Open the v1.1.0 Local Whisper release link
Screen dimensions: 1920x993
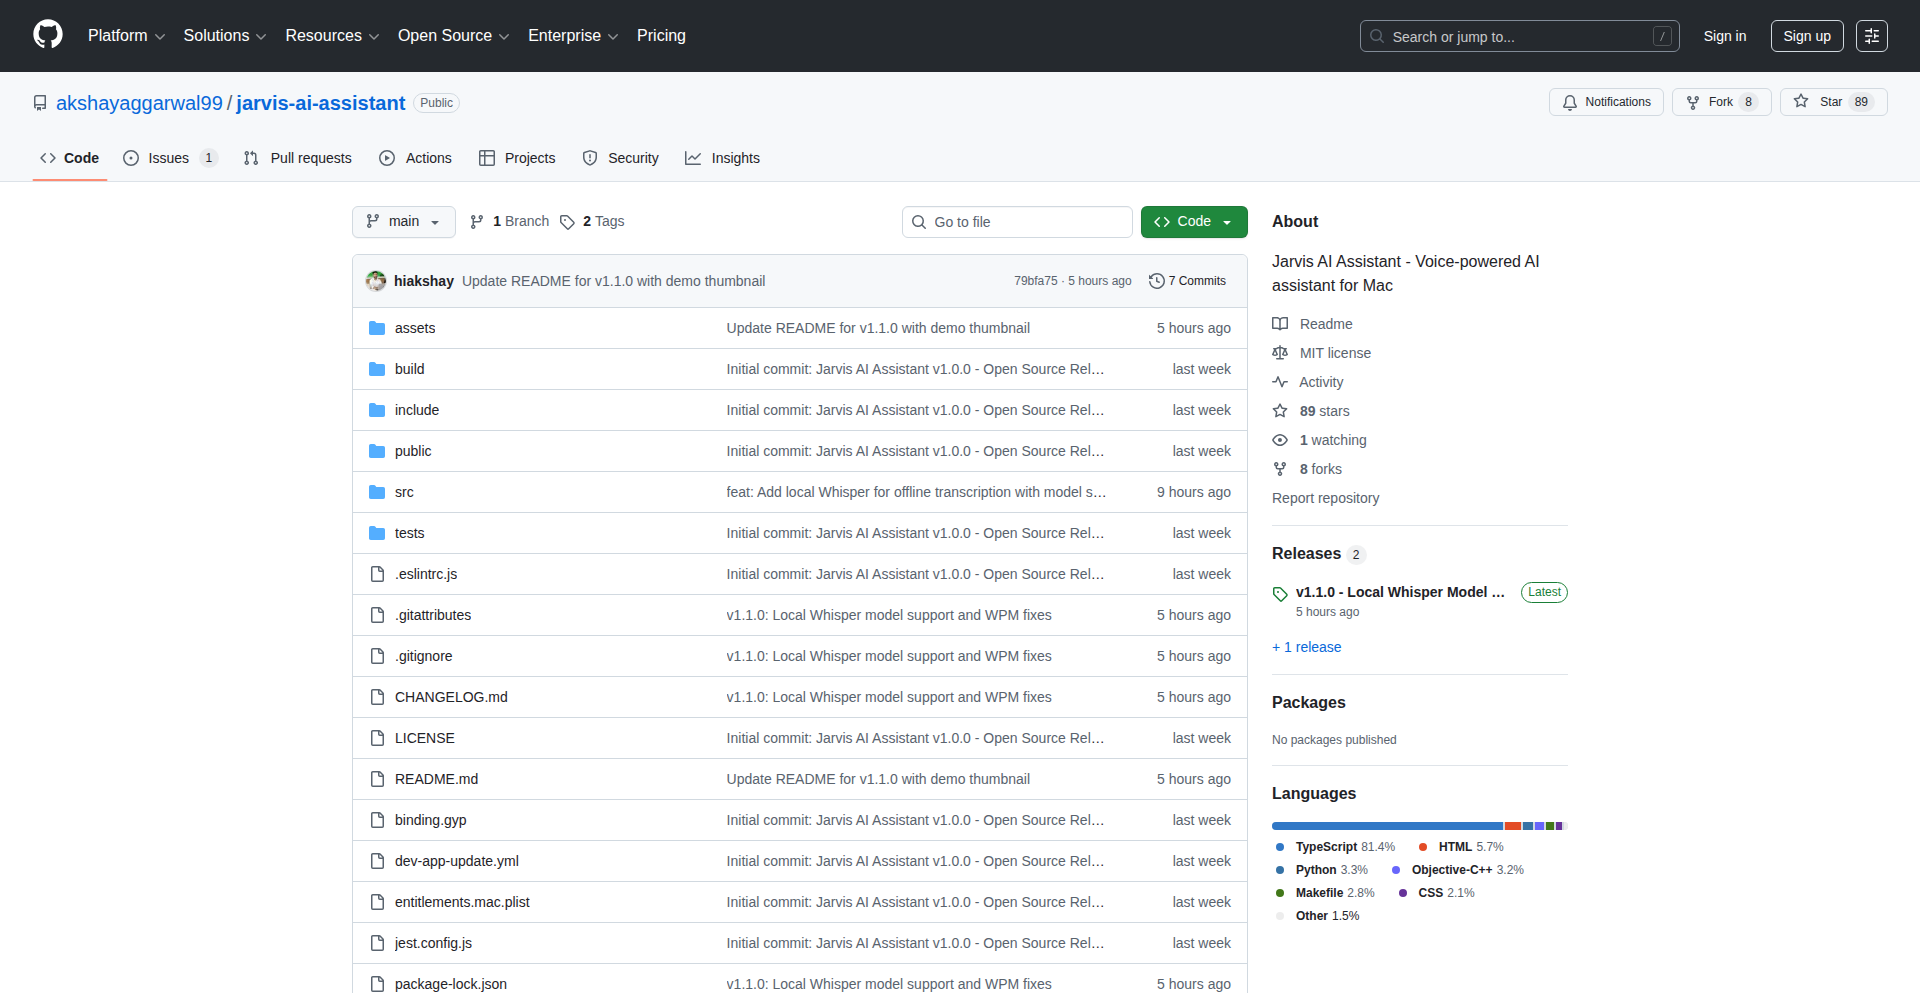click(1398, 592)
